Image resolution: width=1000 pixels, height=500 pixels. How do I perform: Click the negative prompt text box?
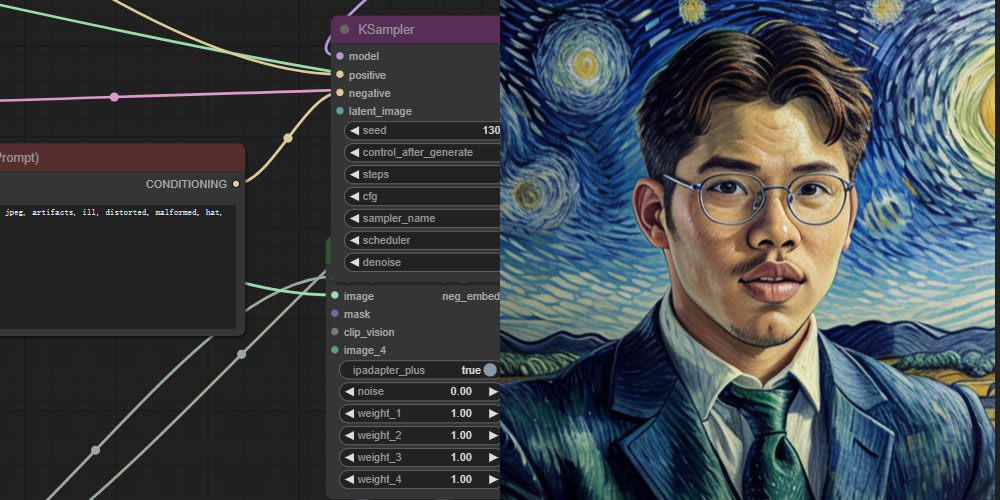117,267
